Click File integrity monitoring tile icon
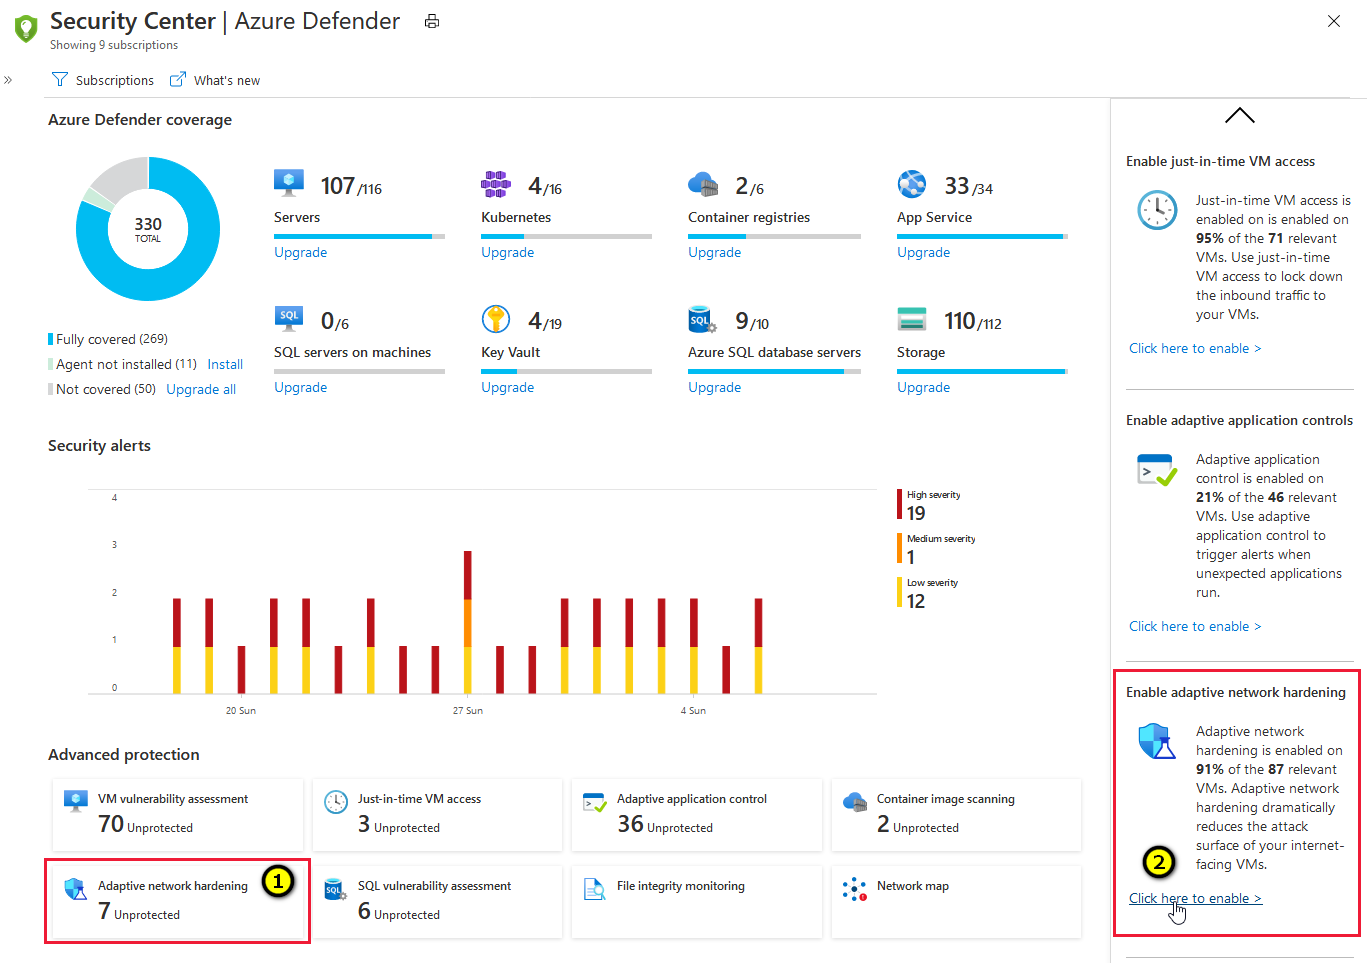Screen dimensions: 1367x963 coord(595,889)
